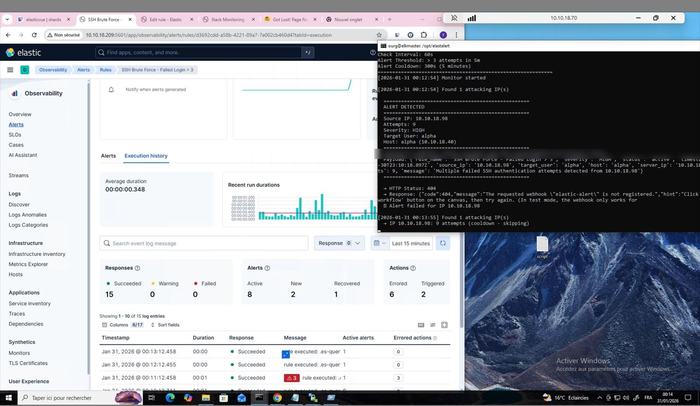
Task: Switch to Stack Monitoring browser tab
Action: 229,20
